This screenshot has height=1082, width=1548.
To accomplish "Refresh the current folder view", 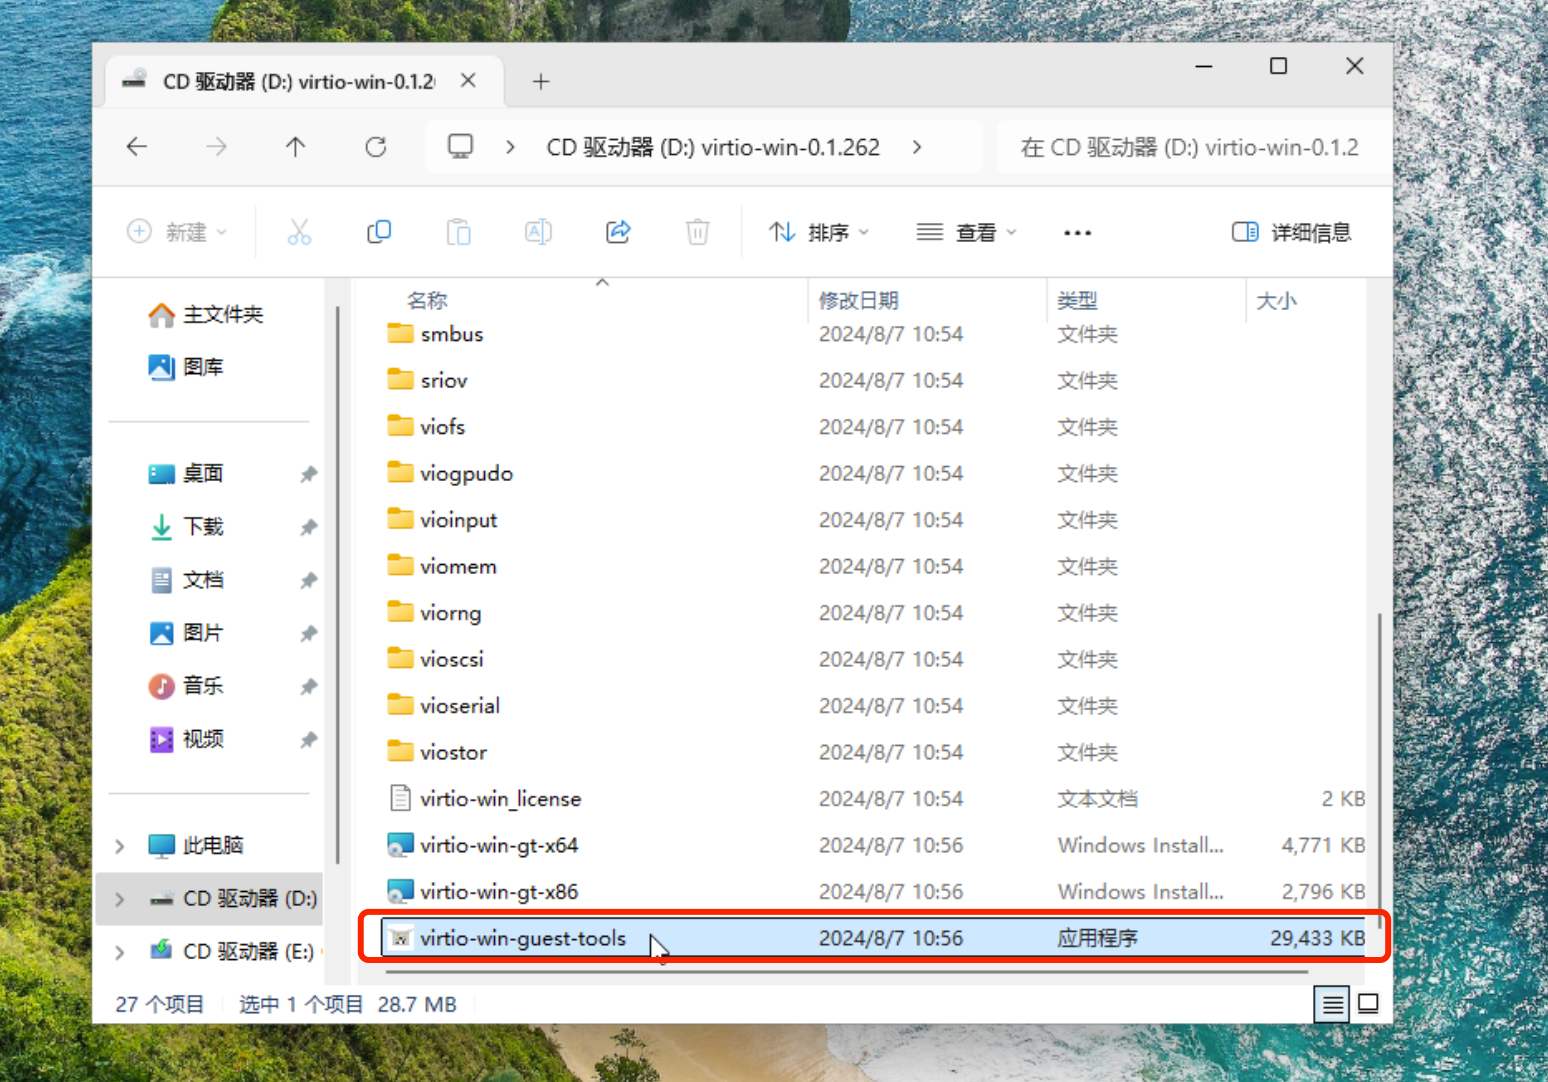I will pyautogui.click(x=376, y=147).
